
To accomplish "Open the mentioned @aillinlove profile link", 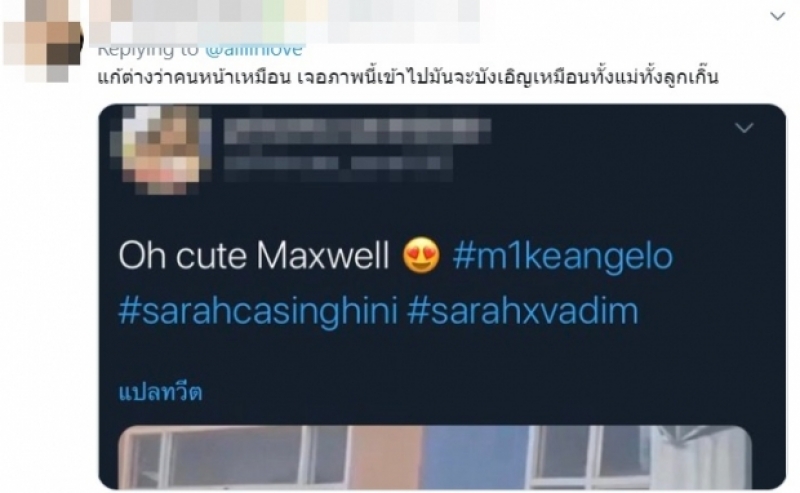I will [x=254, y=50].
